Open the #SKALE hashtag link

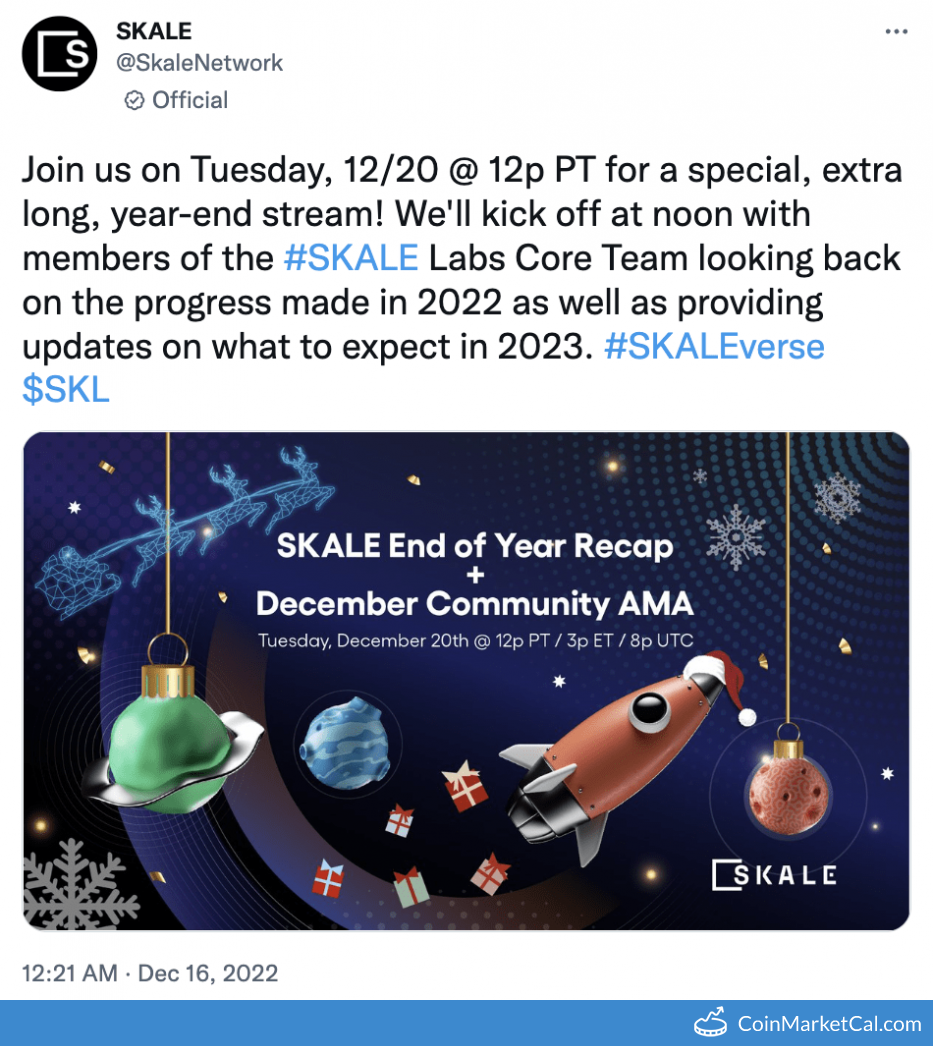pyautogui.click(x=350, y=258)
